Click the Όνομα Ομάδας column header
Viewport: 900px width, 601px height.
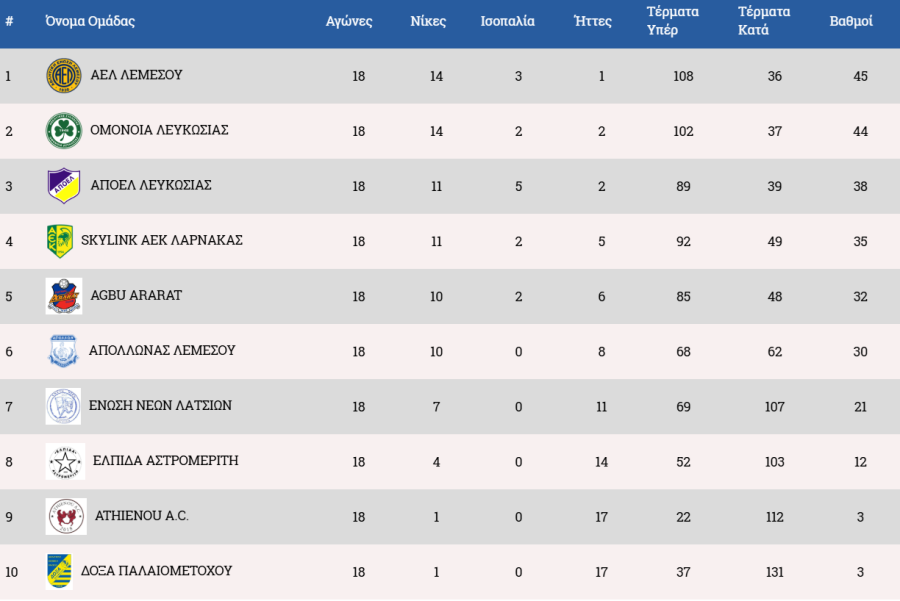pyautogui.click(x=90, y=21)
